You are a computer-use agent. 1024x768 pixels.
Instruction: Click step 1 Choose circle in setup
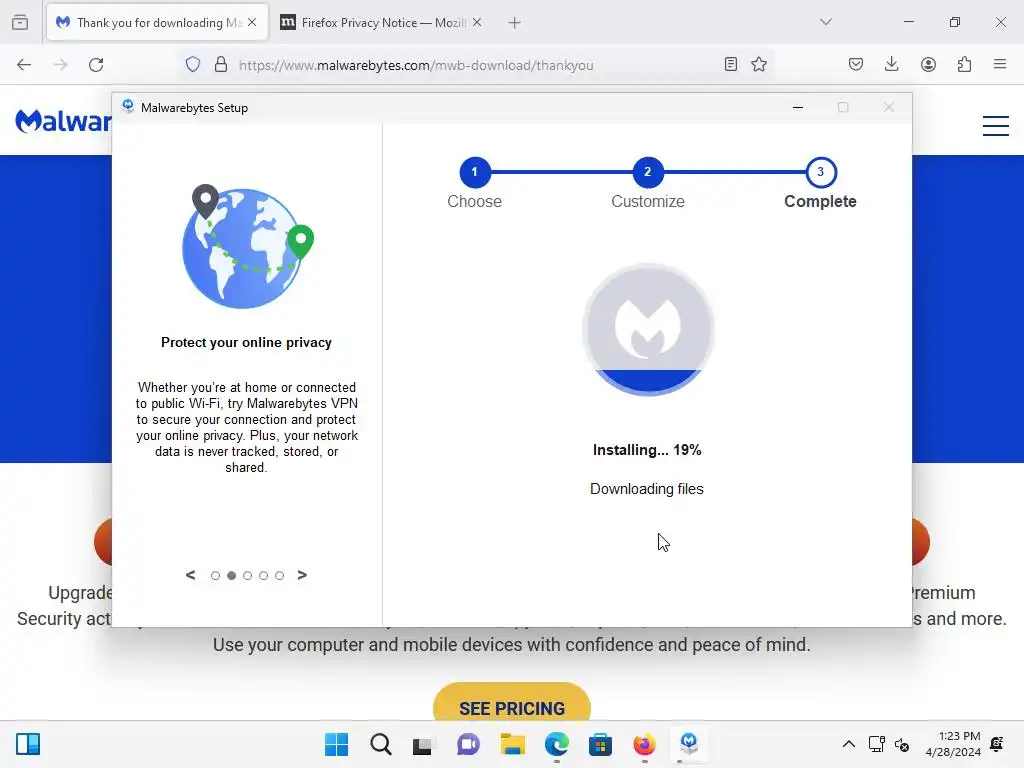coord(475,172)
